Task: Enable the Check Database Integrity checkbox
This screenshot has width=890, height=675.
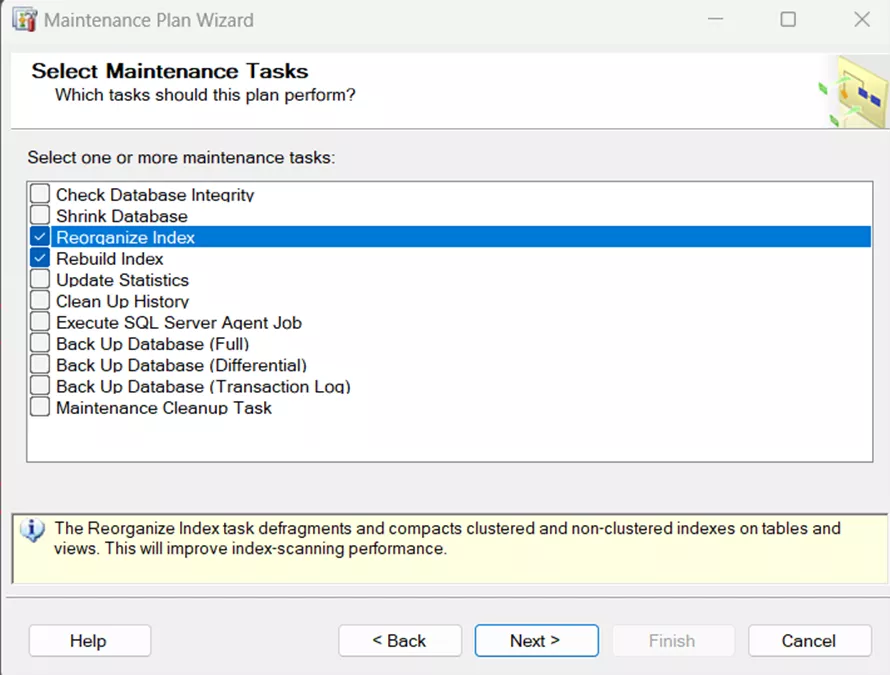Action: 40,194
